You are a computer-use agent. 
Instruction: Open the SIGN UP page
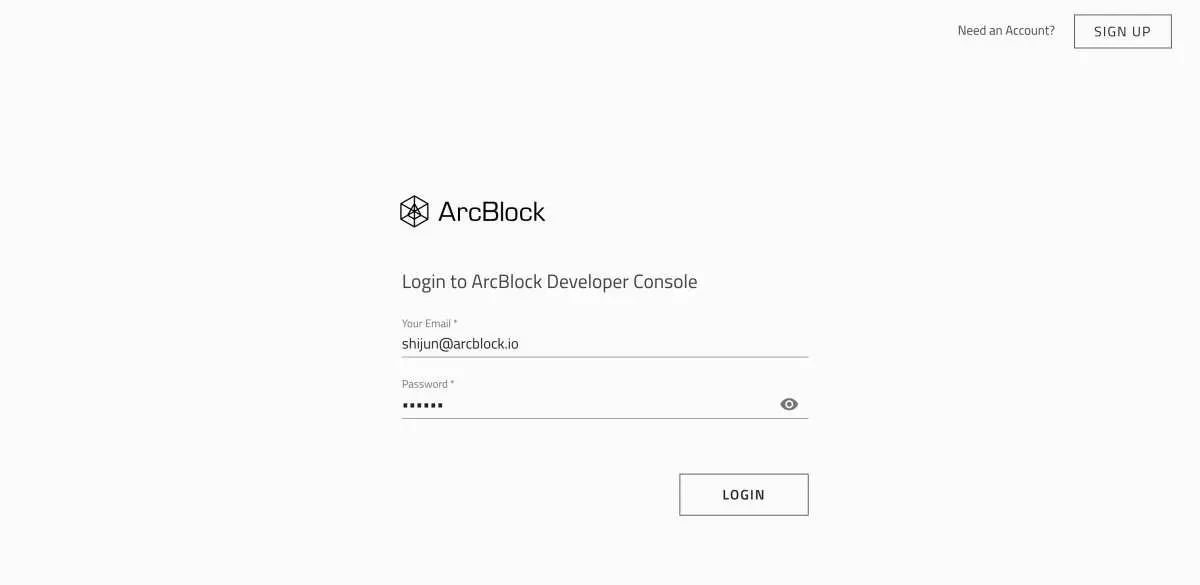click(1122, 31)
